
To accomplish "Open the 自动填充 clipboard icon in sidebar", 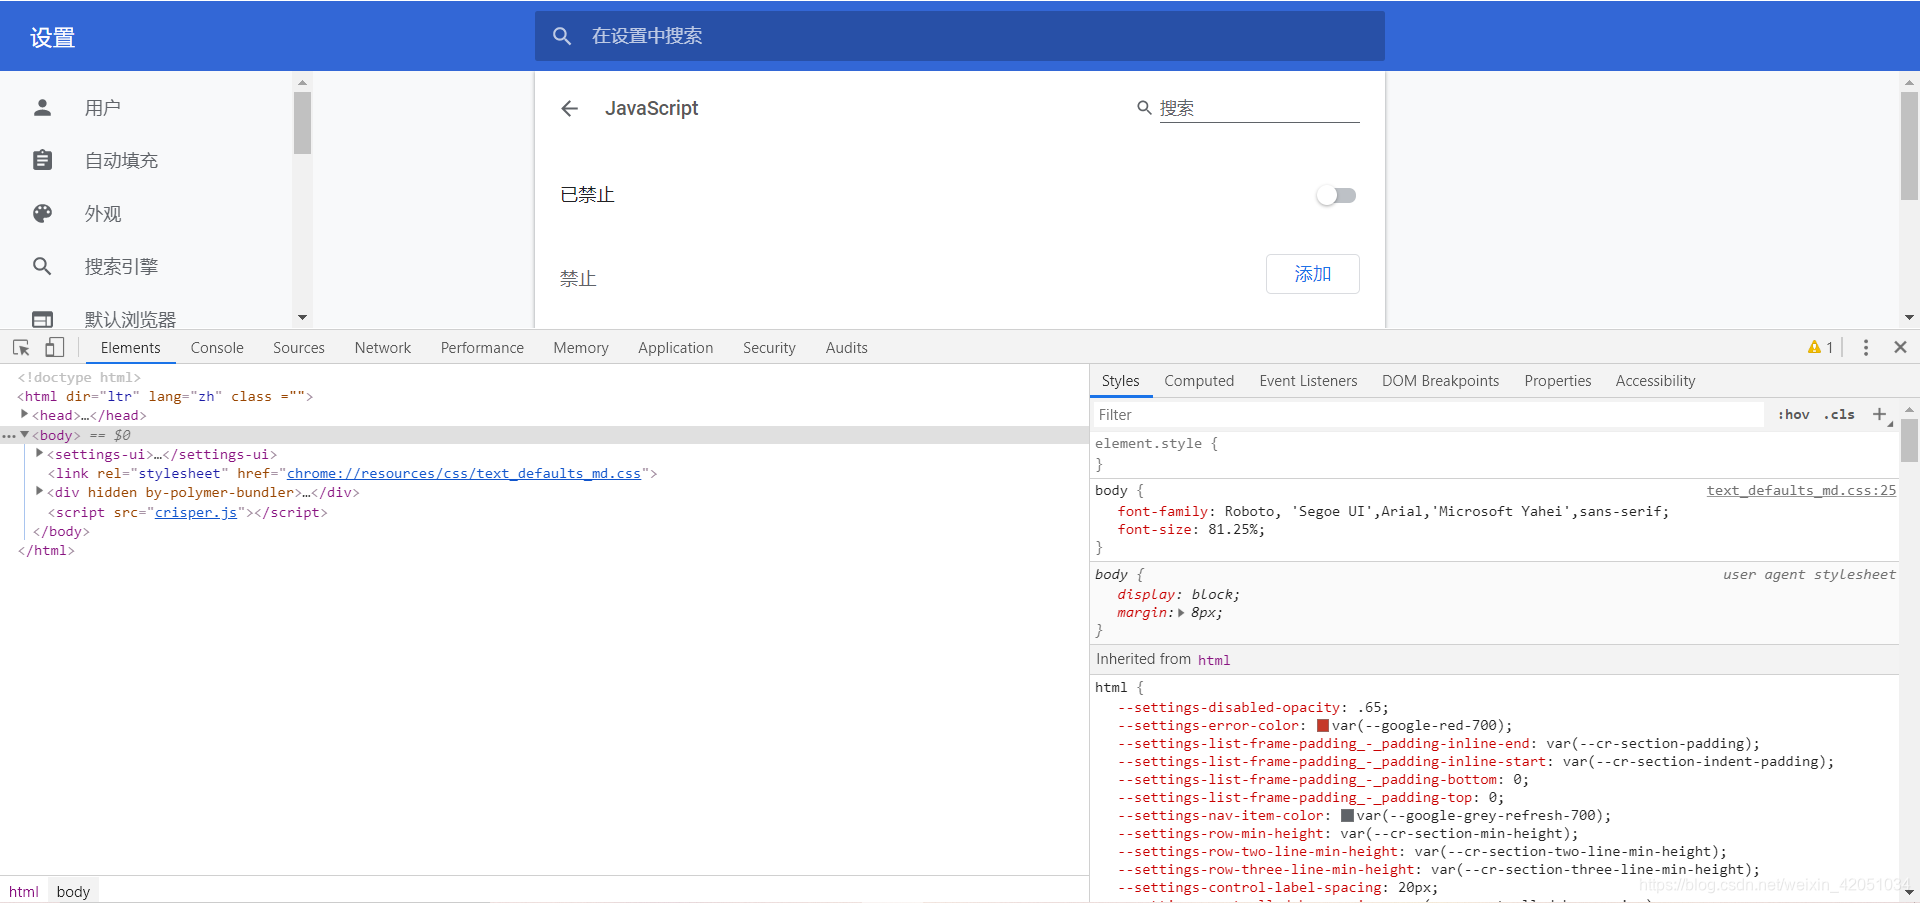I will pos(42,160).
